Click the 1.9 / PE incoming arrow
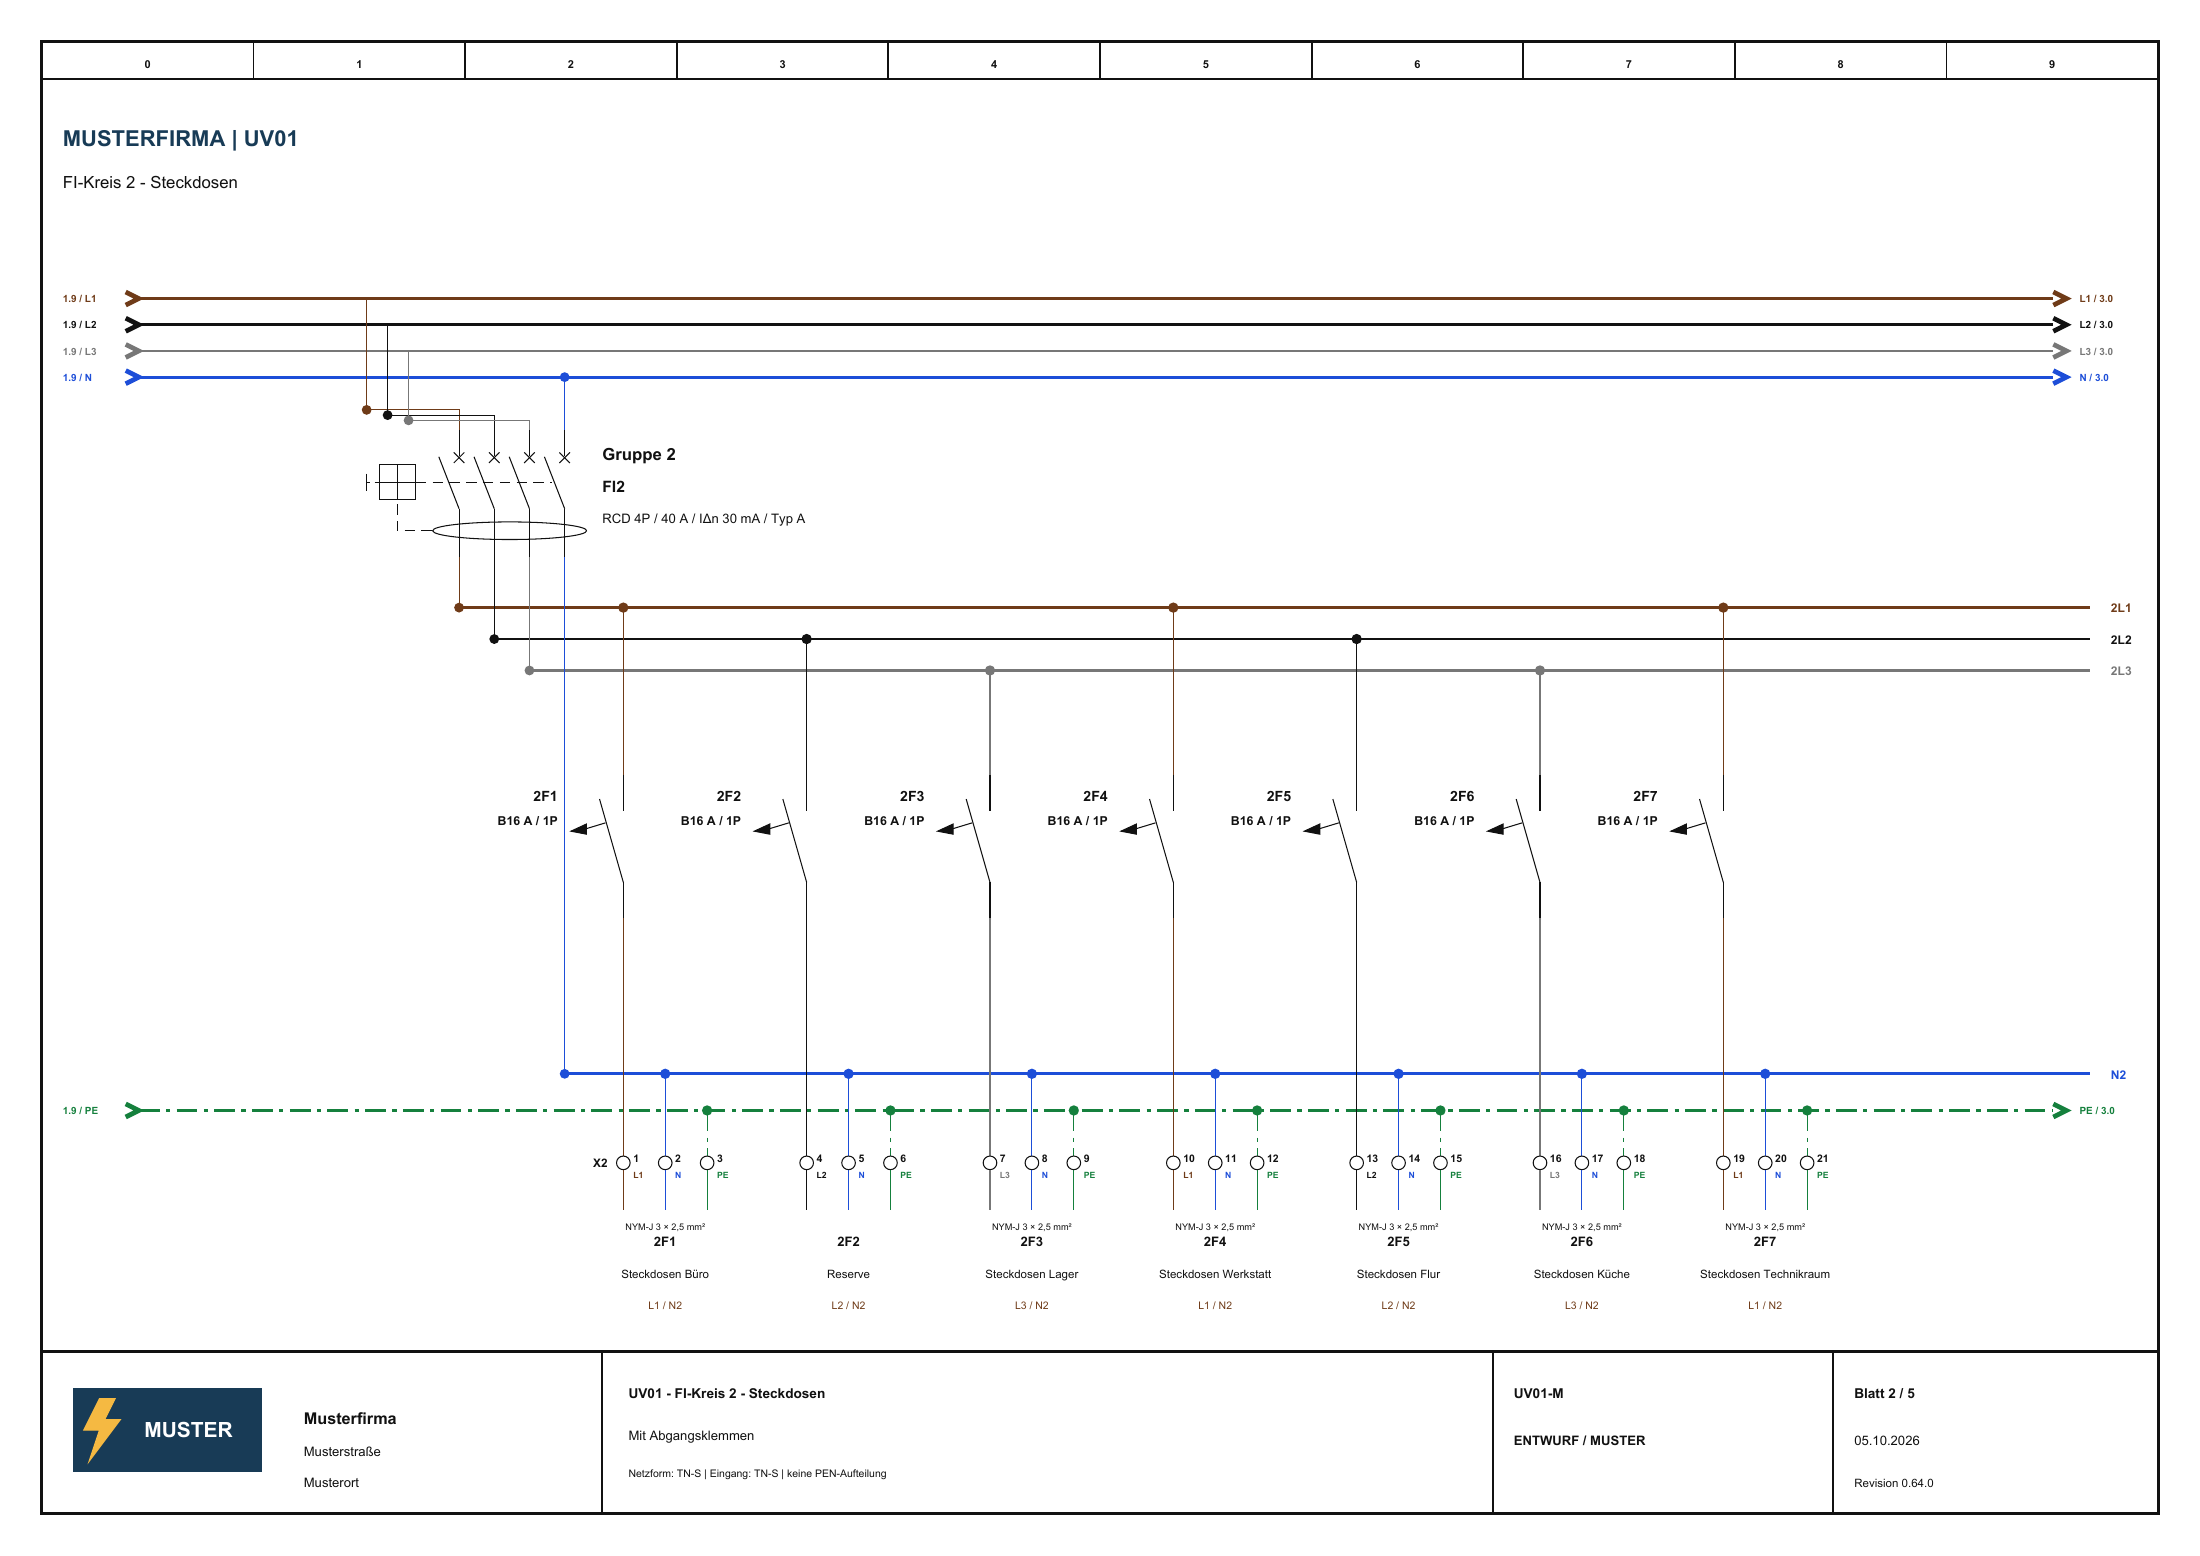Image resolution: width=2200 pixels, height=1556 pixels. coord(133,1110)
